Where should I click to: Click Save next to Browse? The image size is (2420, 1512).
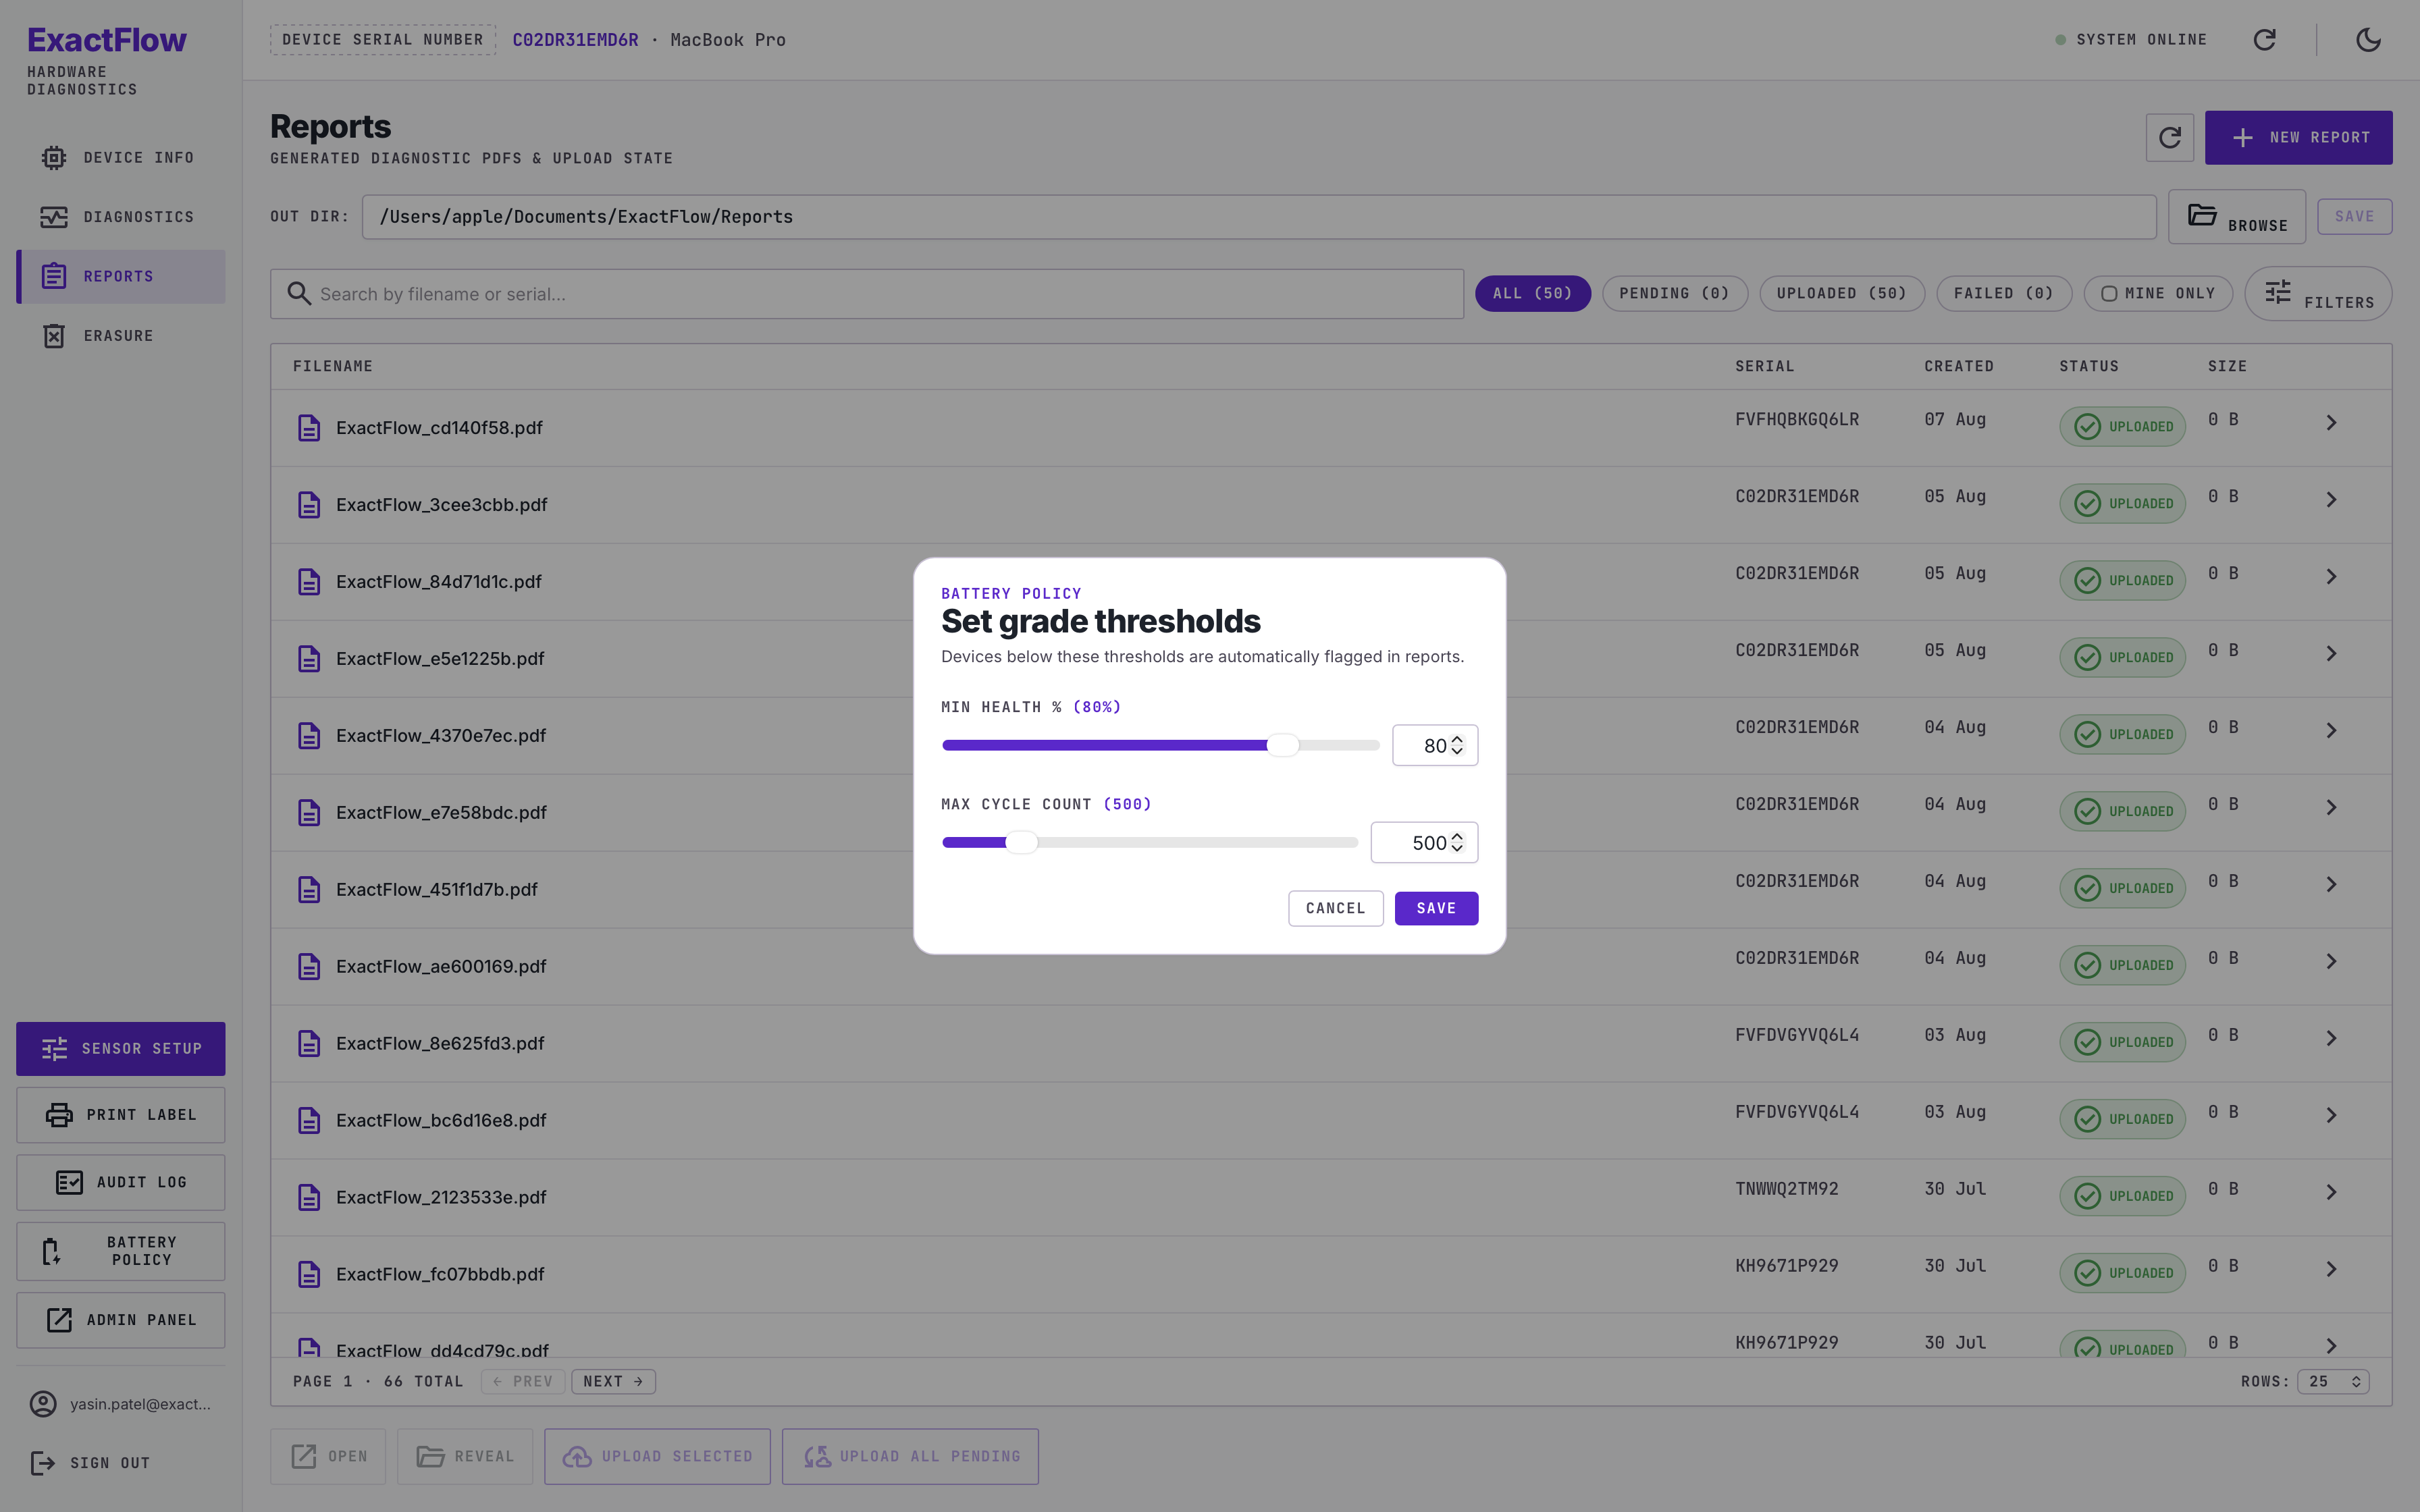(2354, 217)
